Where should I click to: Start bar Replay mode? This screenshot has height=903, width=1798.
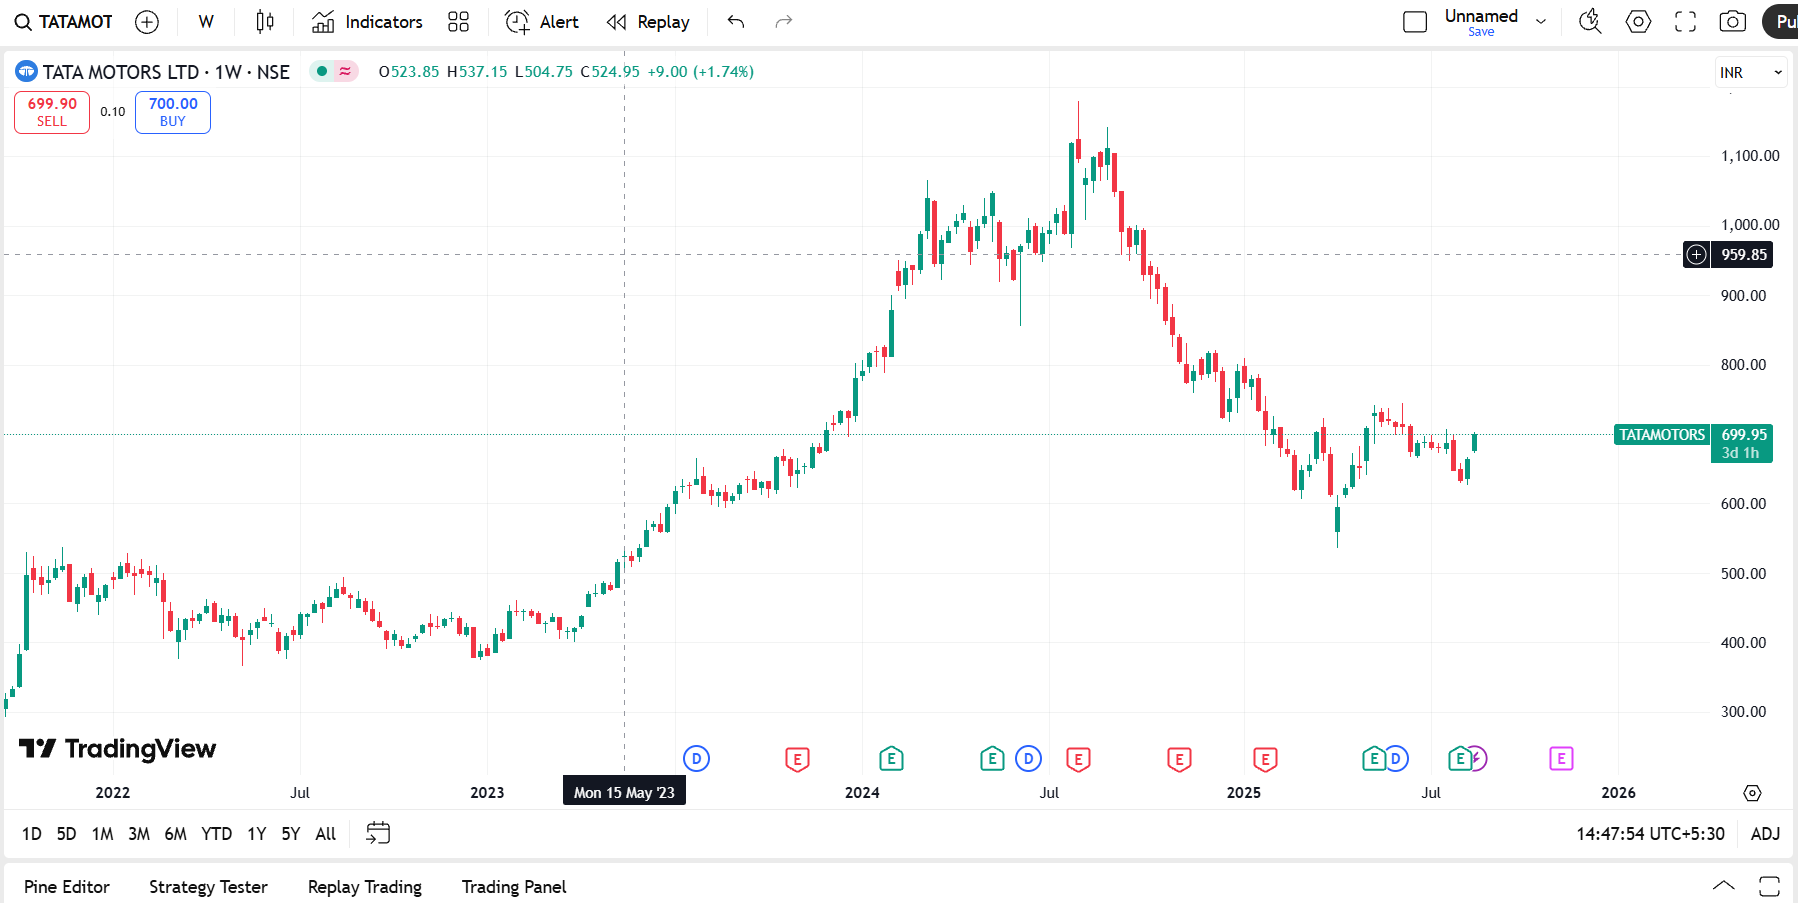648,22
